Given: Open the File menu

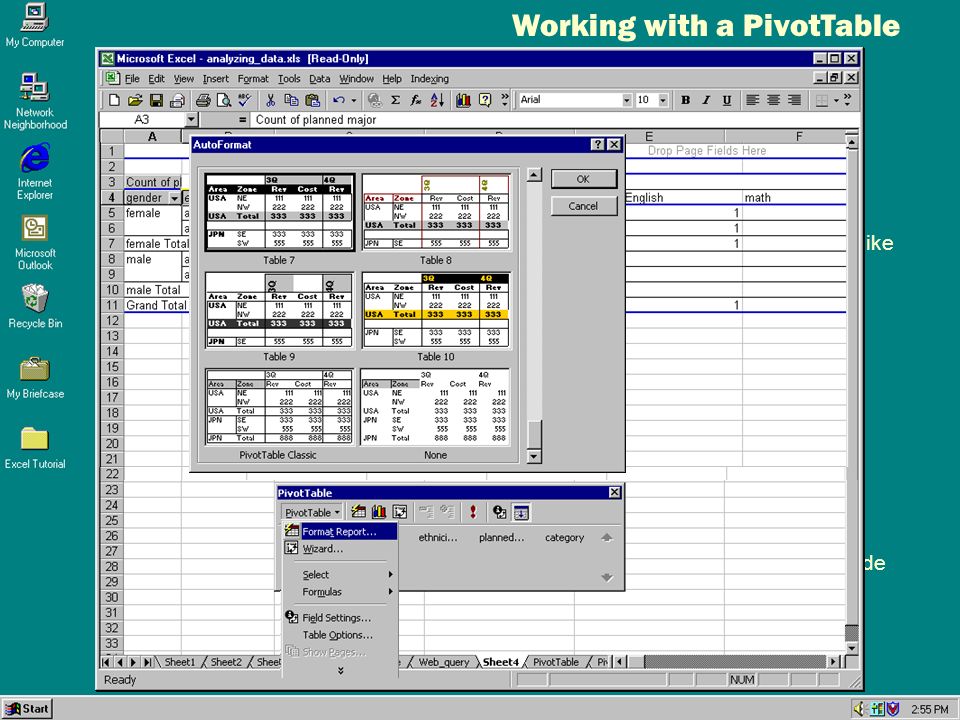Looking at the screenshot, I should (x=132, y=79).
